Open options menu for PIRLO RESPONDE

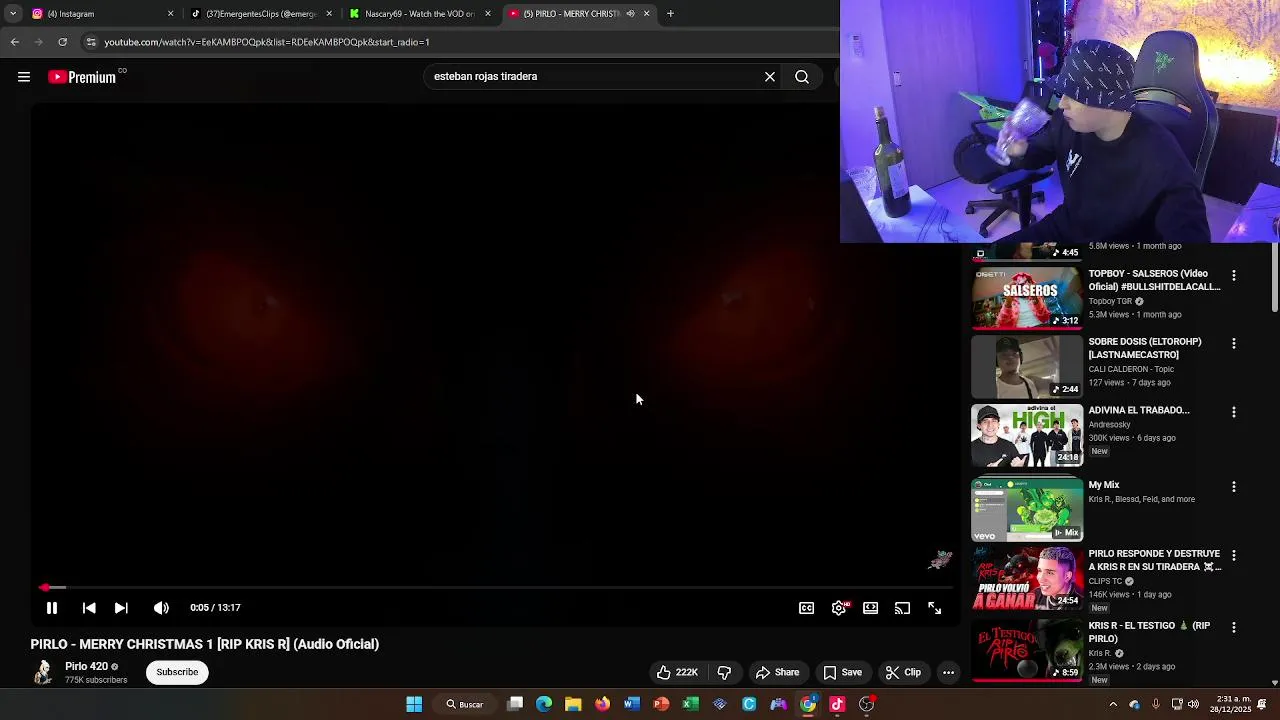point(1233,555)
